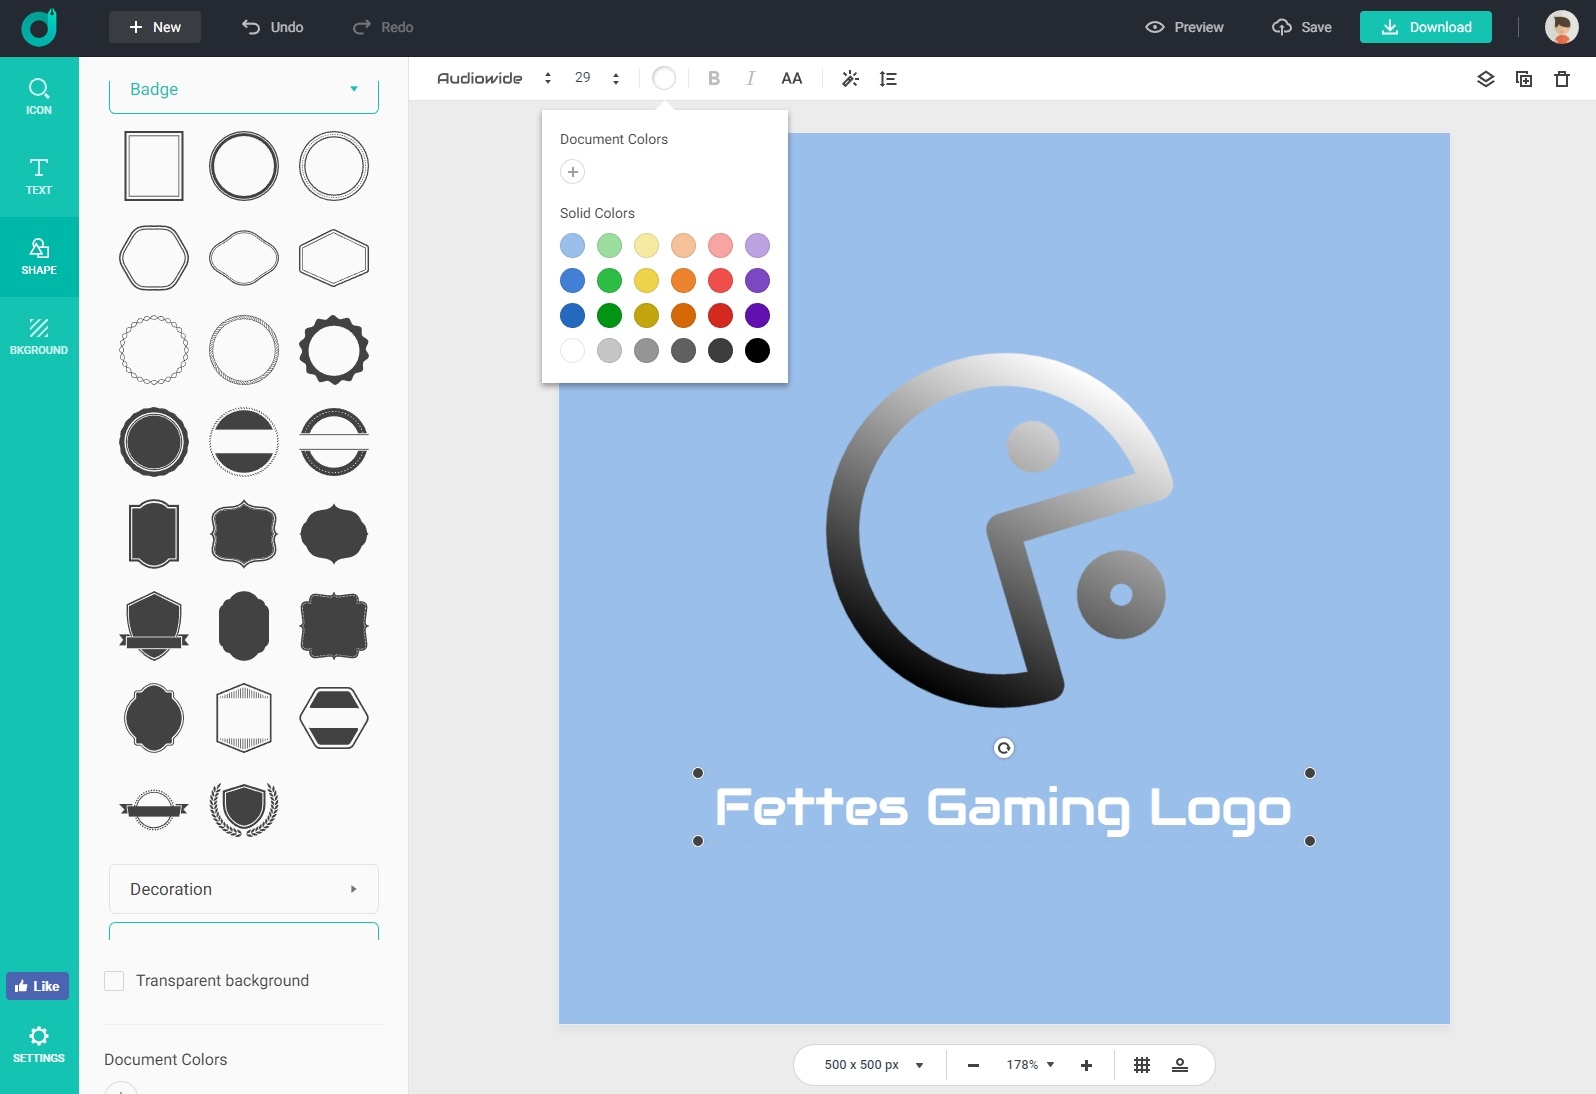The width and height of the screenshot is (1596, 1094).
Task: Open line spacing settings icon
Action: click(888, 79)
